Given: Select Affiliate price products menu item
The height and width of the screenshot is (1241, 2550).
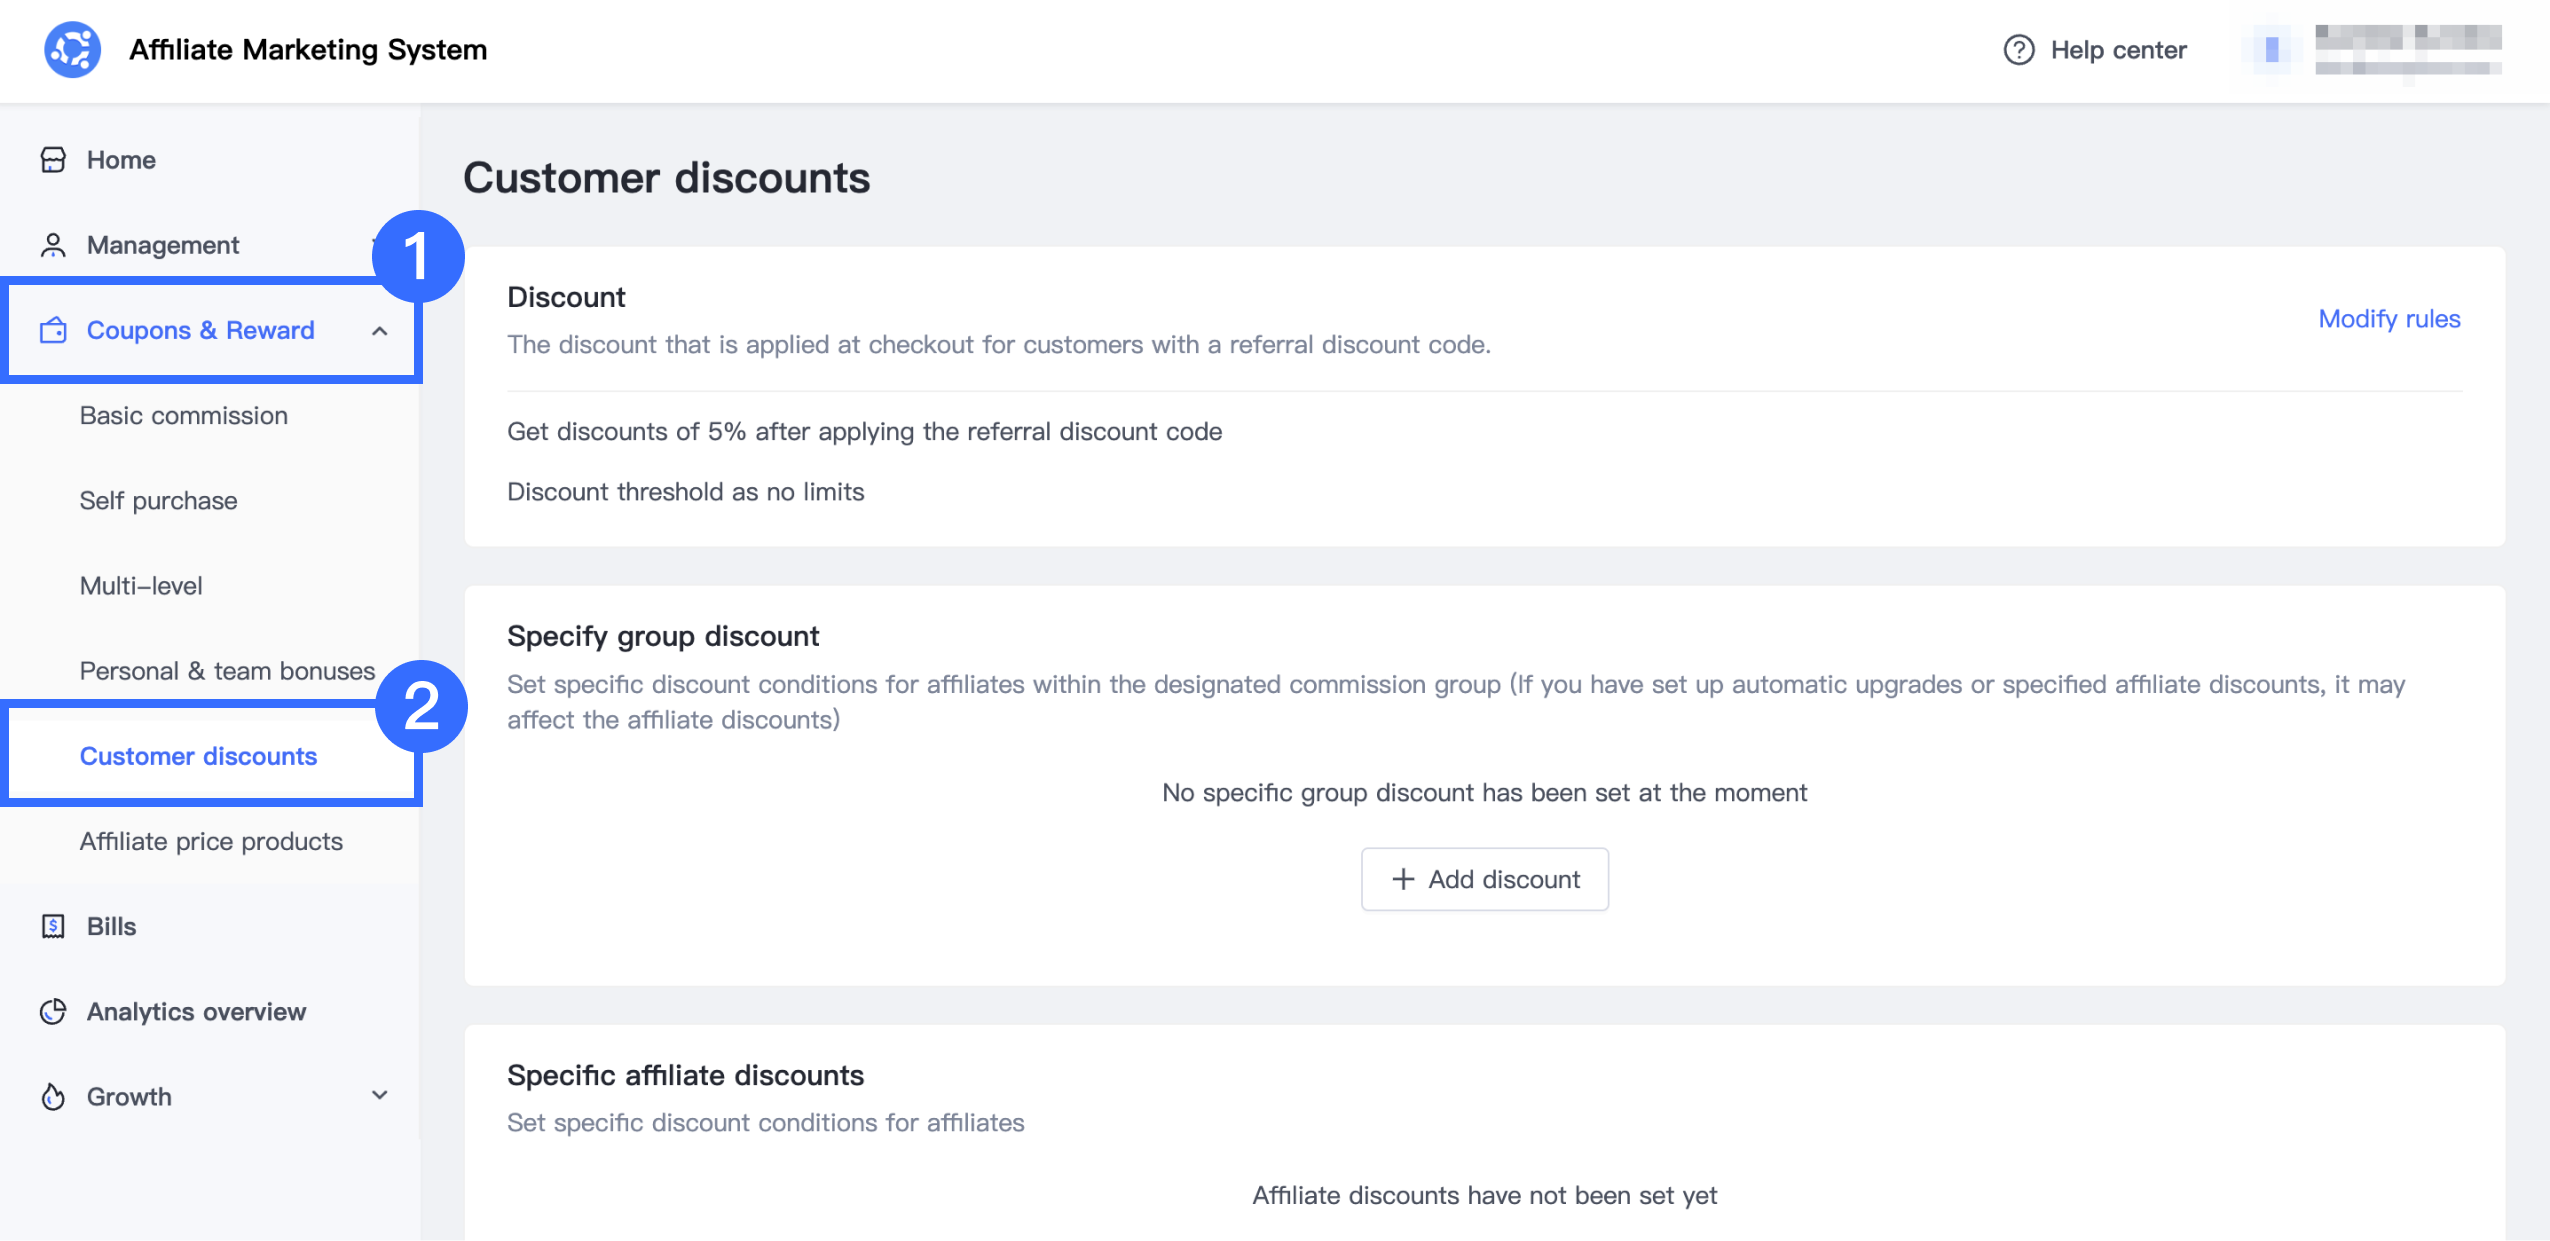Looking at the screenshot, I should (211, 841).
